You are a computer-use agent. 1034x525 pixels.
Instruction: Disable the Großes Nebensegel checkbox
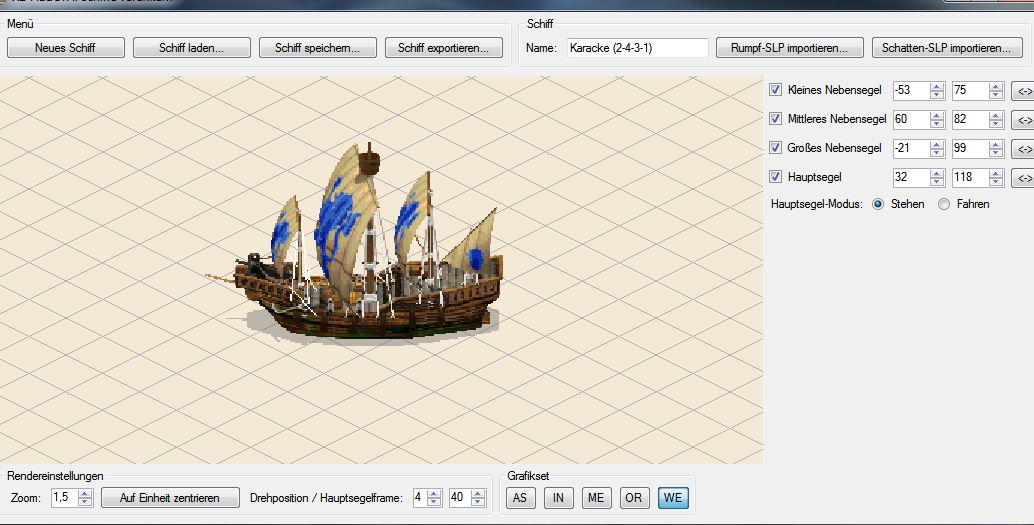(775, 148)
